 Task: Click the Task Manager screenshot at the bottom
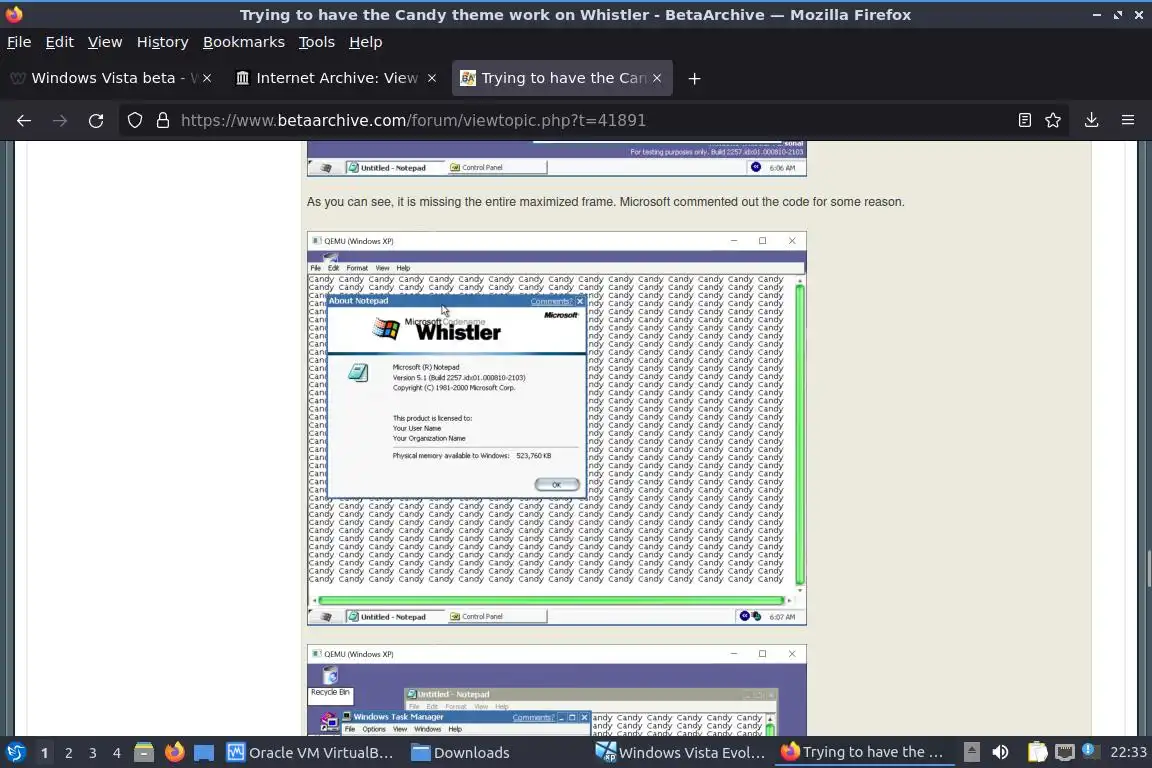[556, 691]
